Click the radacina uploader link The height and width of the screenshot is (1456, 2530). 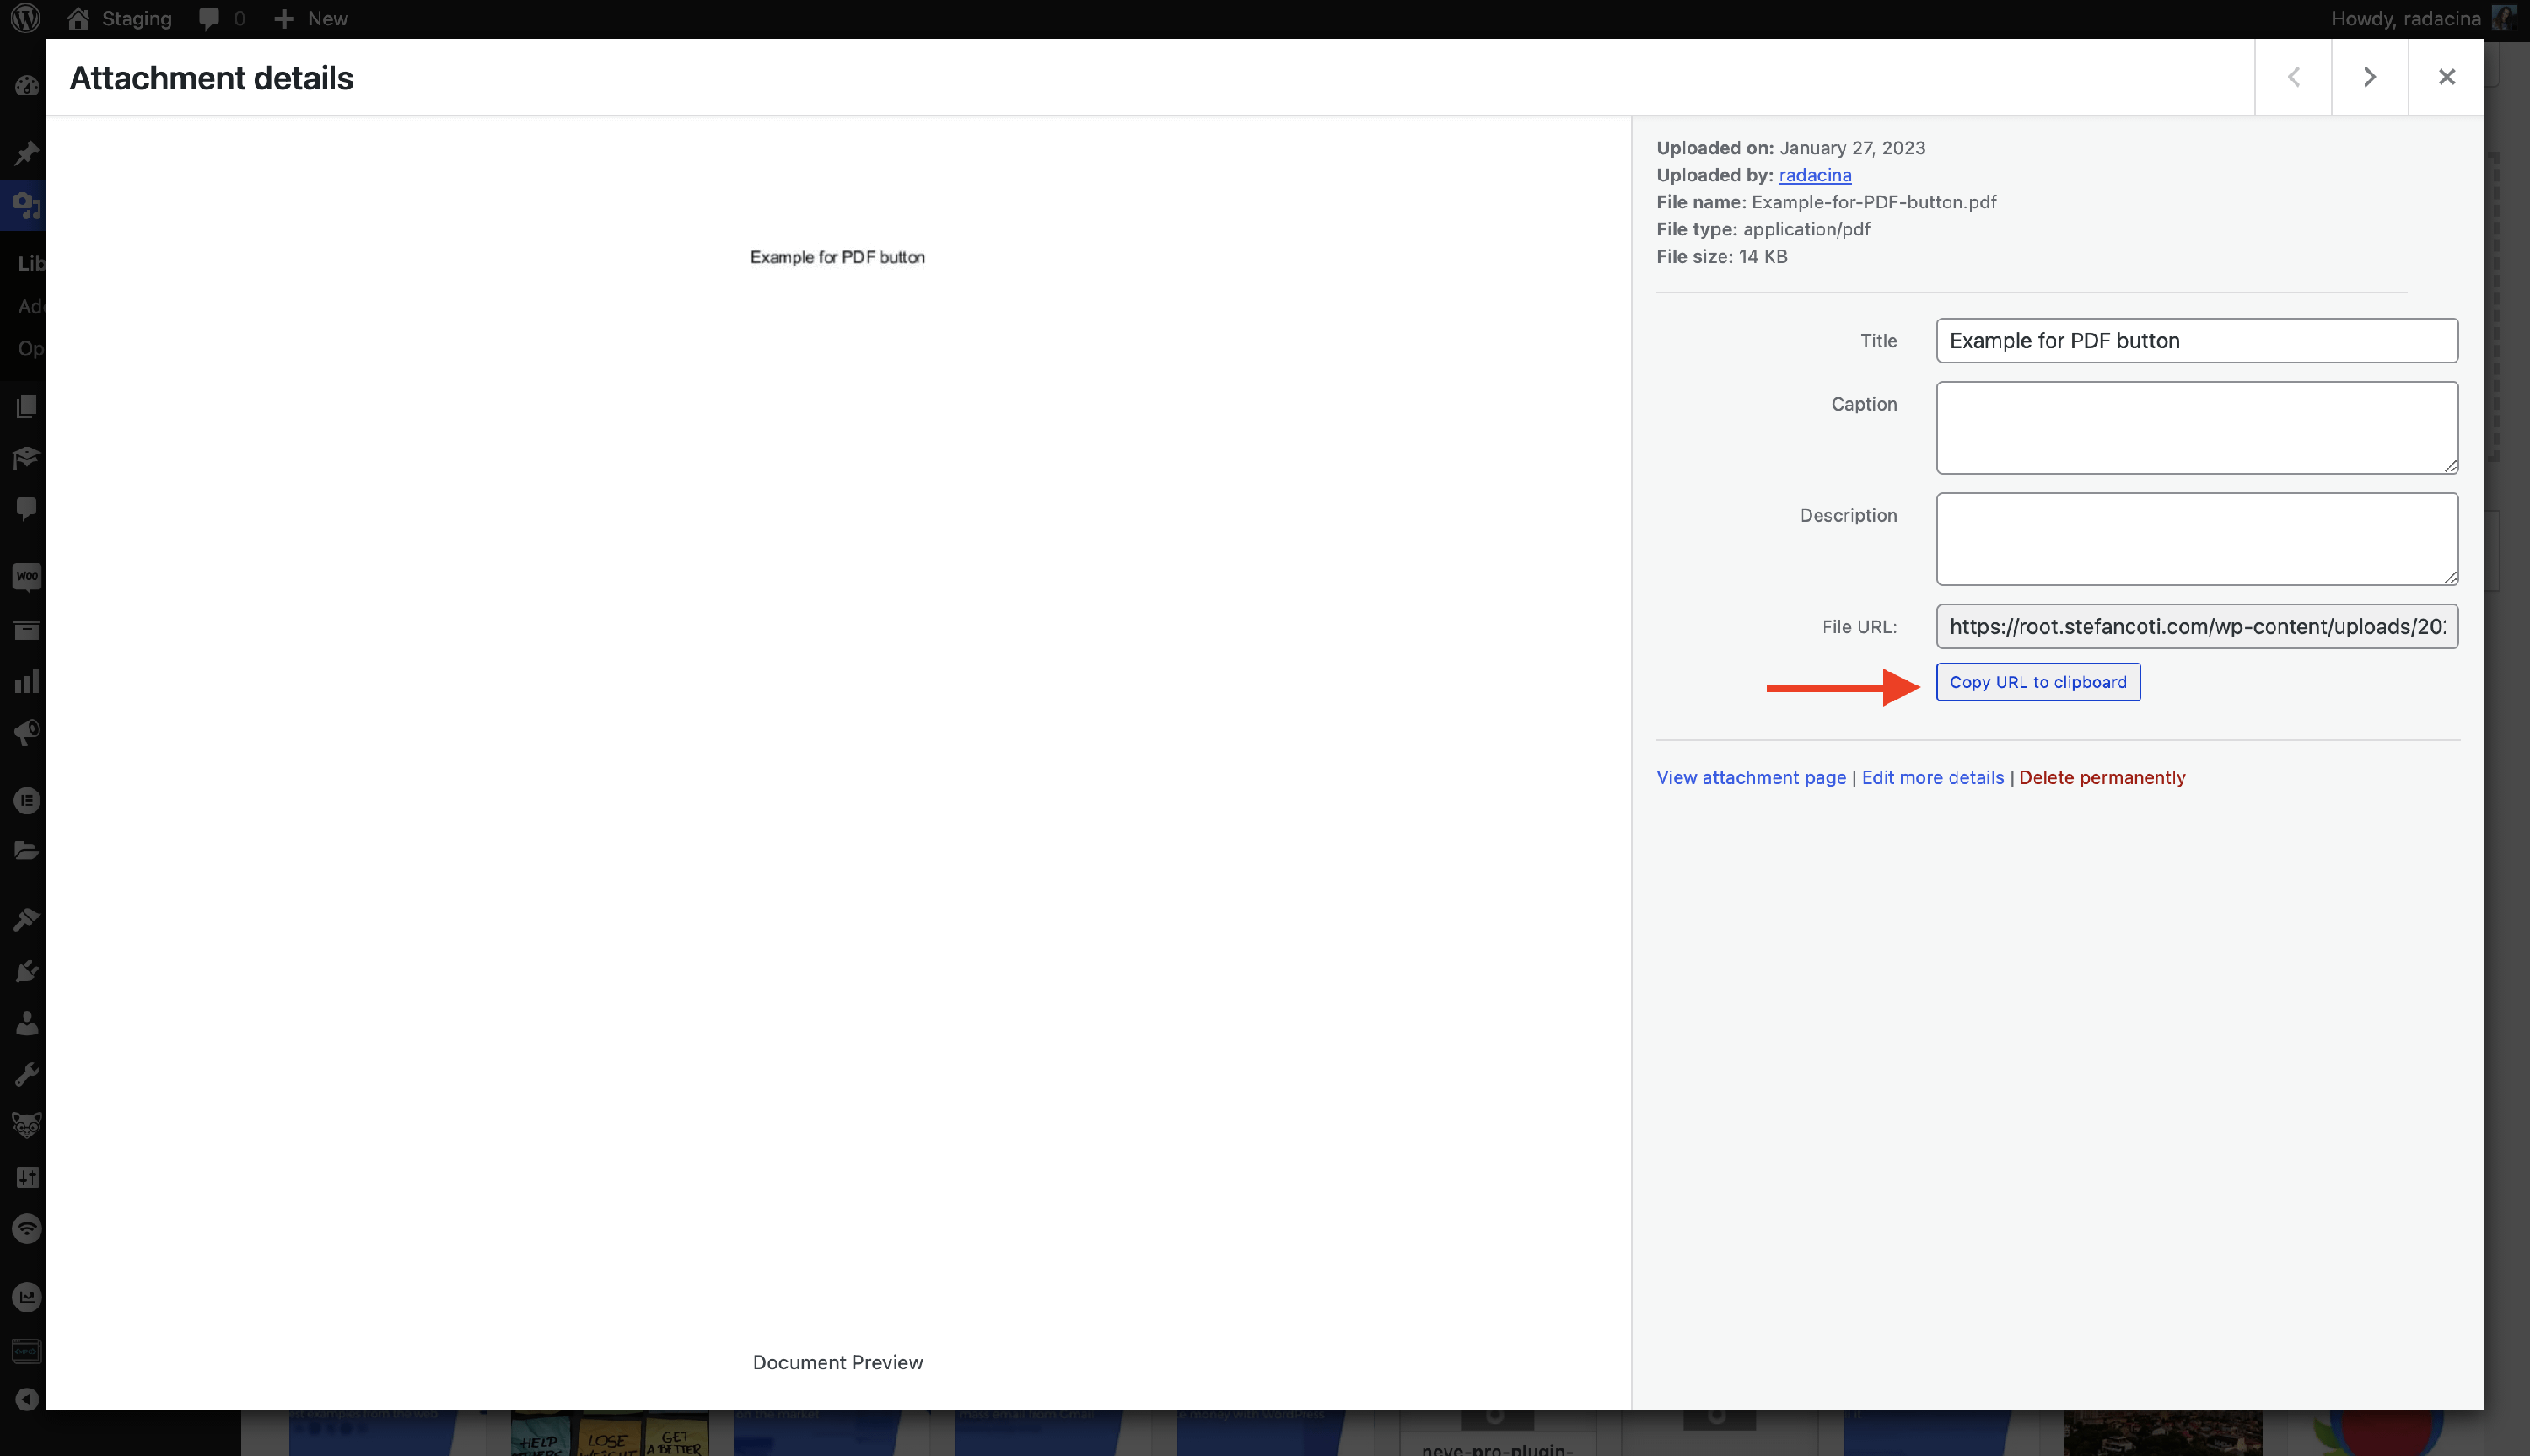pos(1814,175)
